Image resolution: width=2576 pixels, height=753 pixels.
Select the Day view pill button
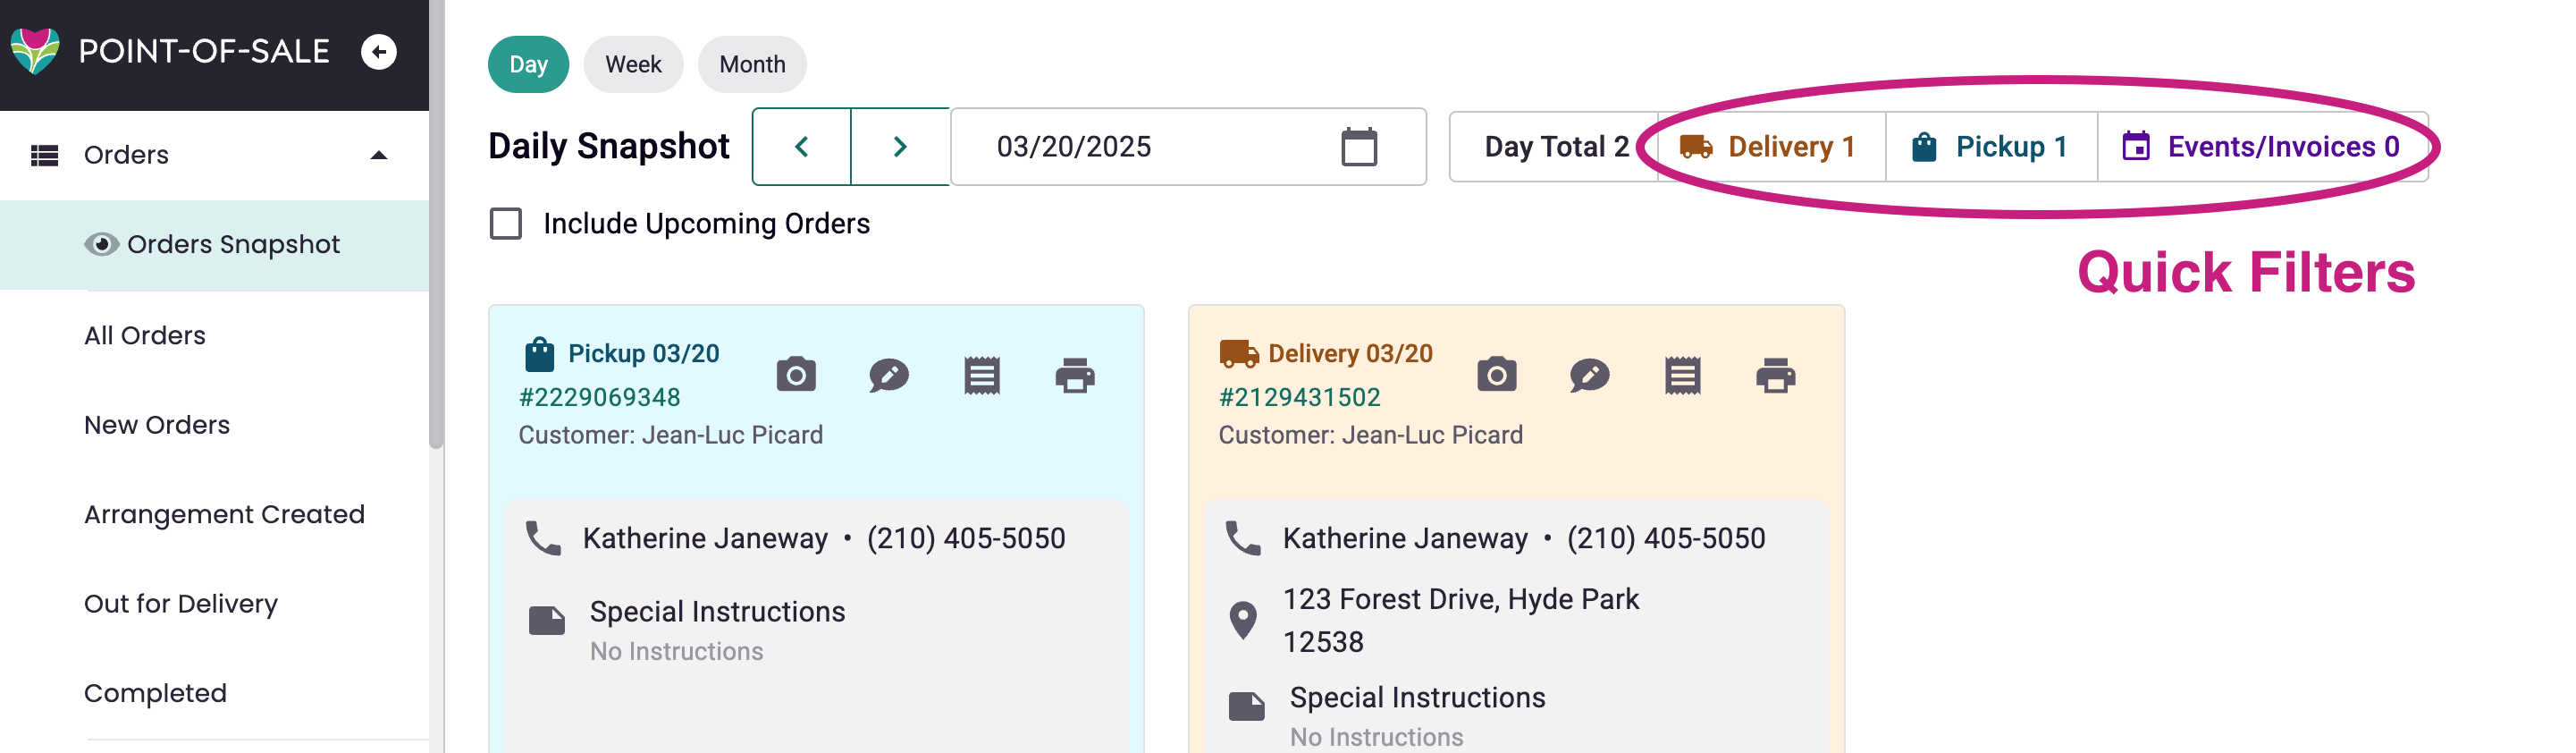point(528,64)
